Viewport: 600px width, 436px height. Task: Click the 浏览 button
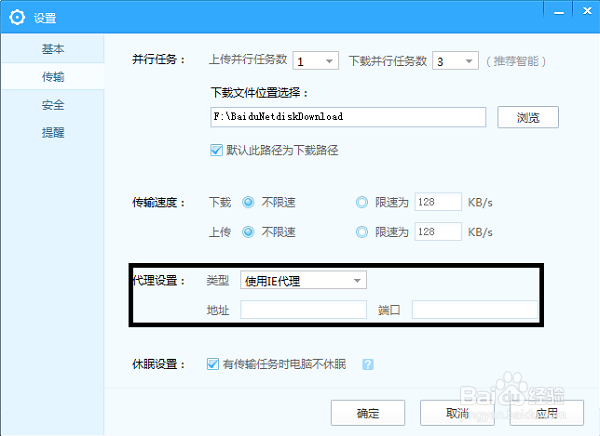(528, 117)
